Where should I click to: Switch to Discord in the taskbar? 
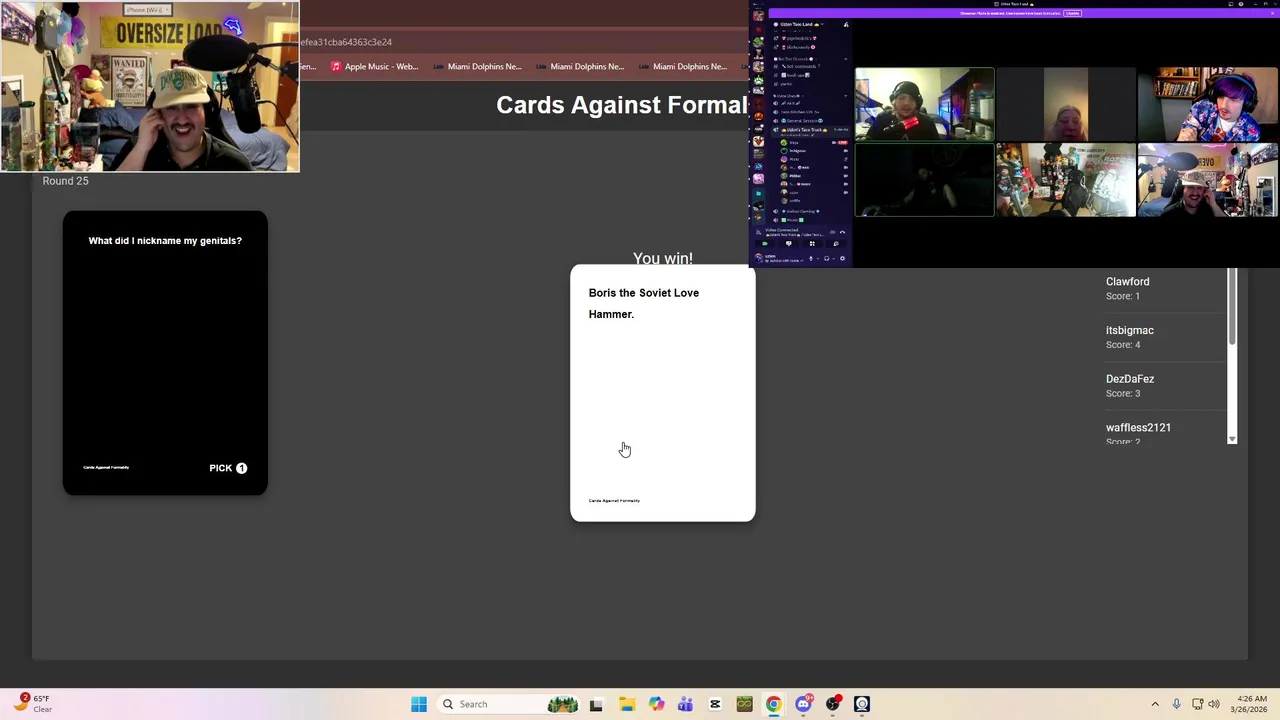(803, 704)
